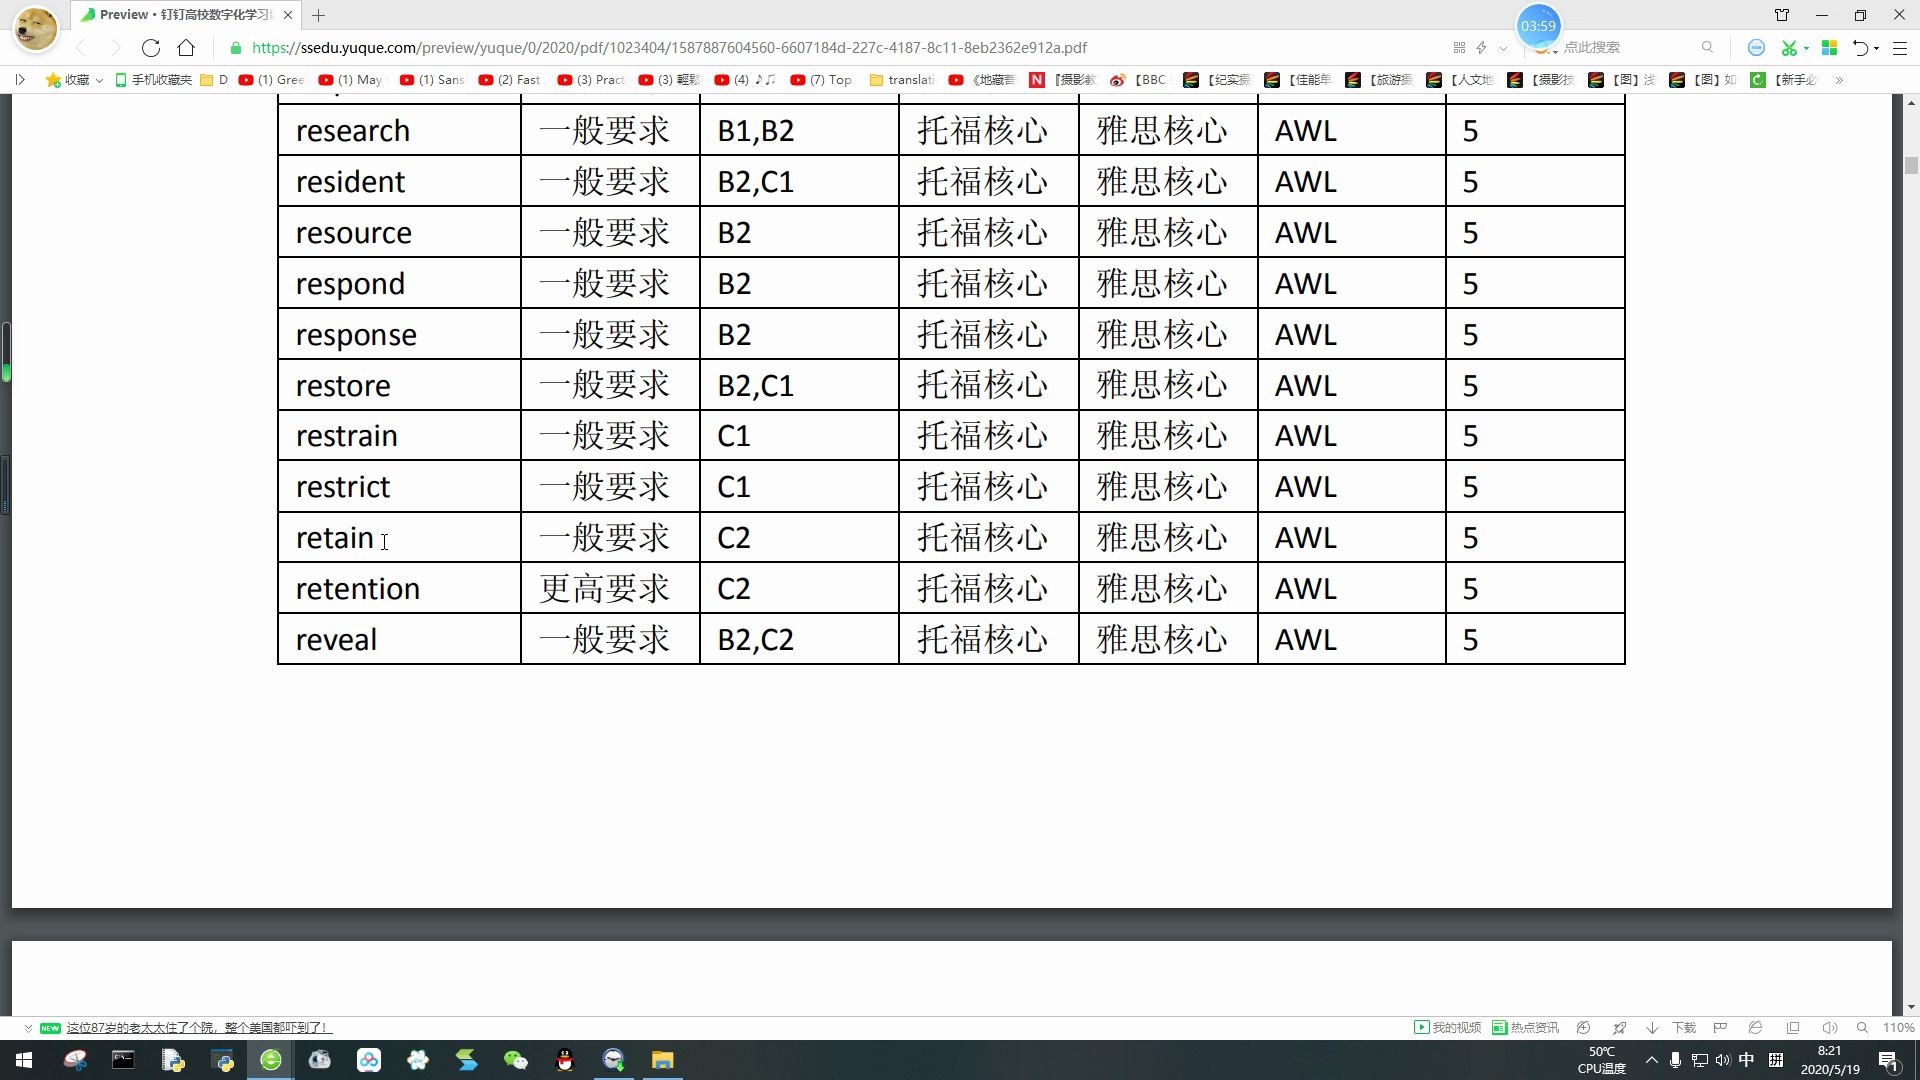Screen dimensions: 1920x1080
Task: Open the (1) Gree YouTube bookmark
Action: coord(271,79)
